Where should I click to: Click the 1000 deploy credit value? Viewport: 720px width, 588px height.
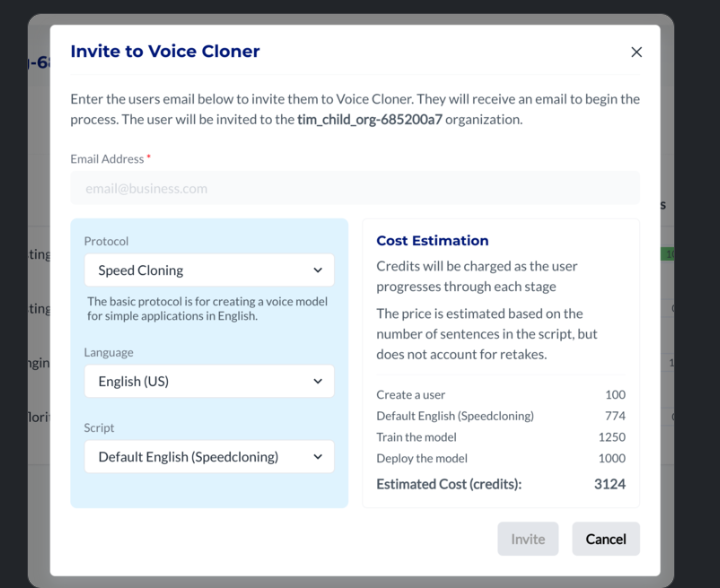point(612,458)
